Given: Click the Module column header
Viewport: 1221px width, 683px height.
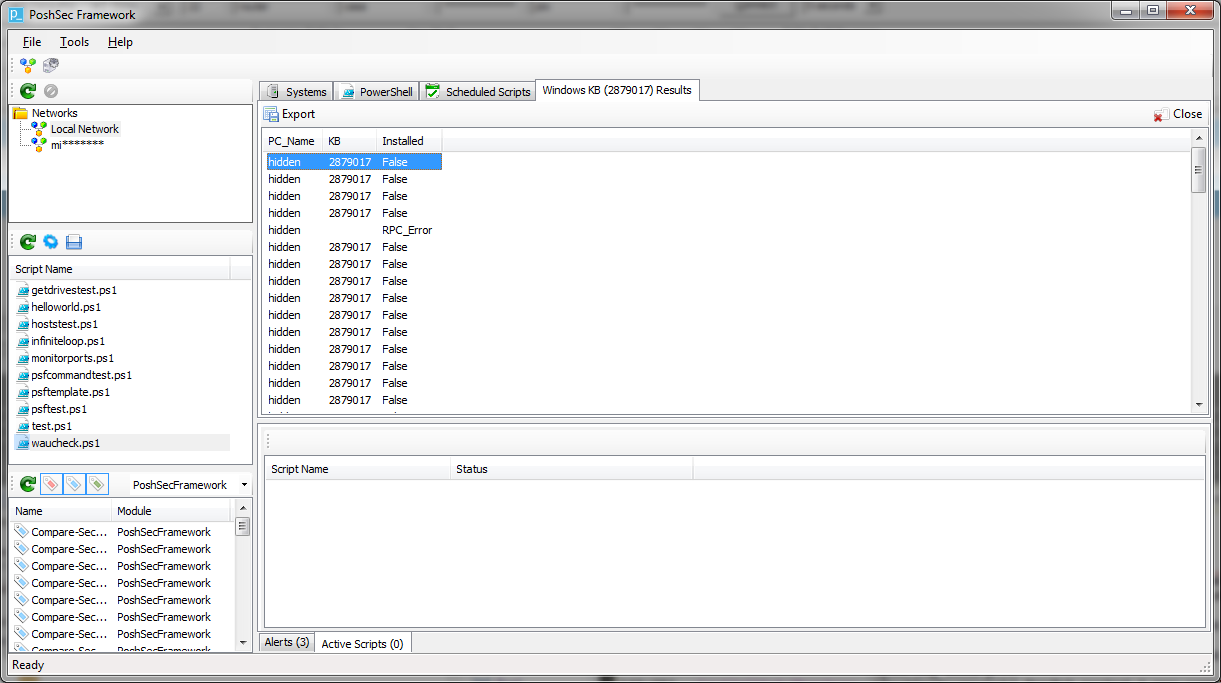Looking at the screenshot, I should (173, 511).
